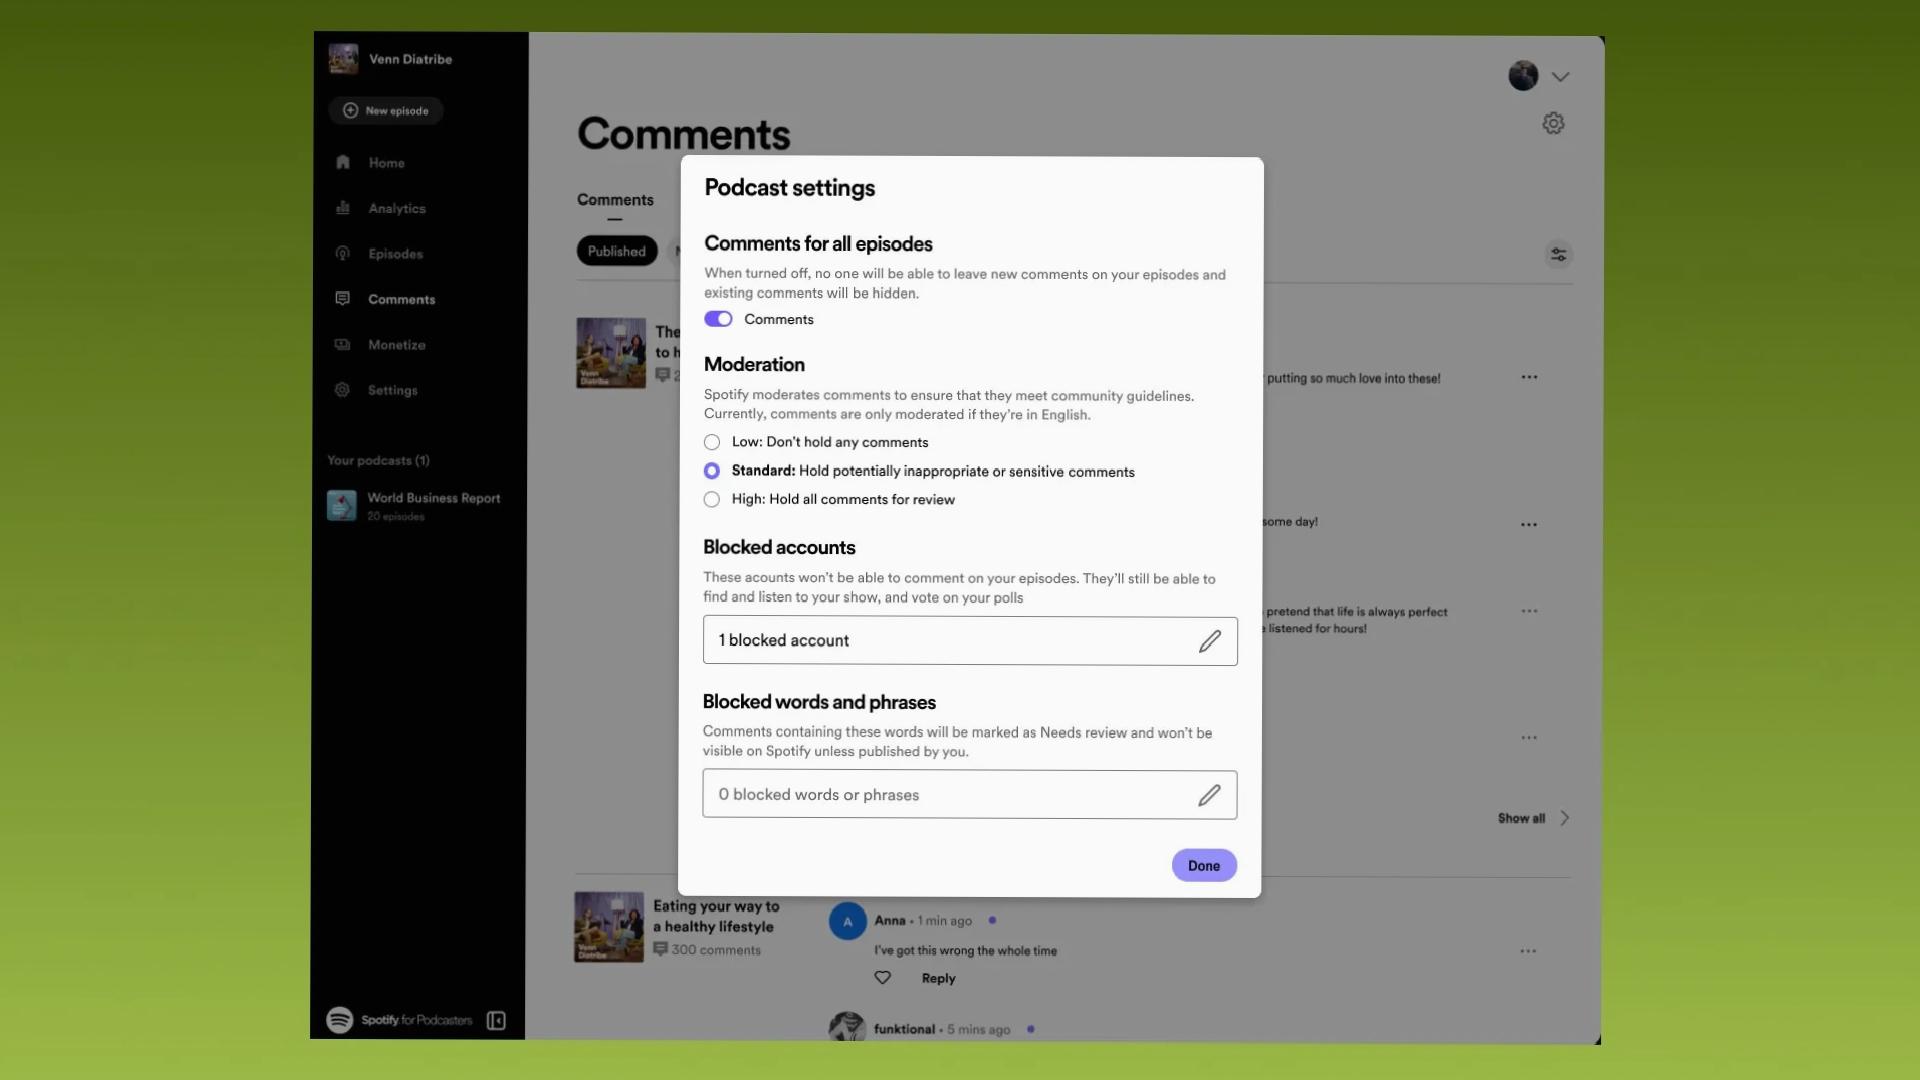Click the 0 blocked words or phrases field
Viewport: 1920px width, 1080px height.
tap(970, 795)
